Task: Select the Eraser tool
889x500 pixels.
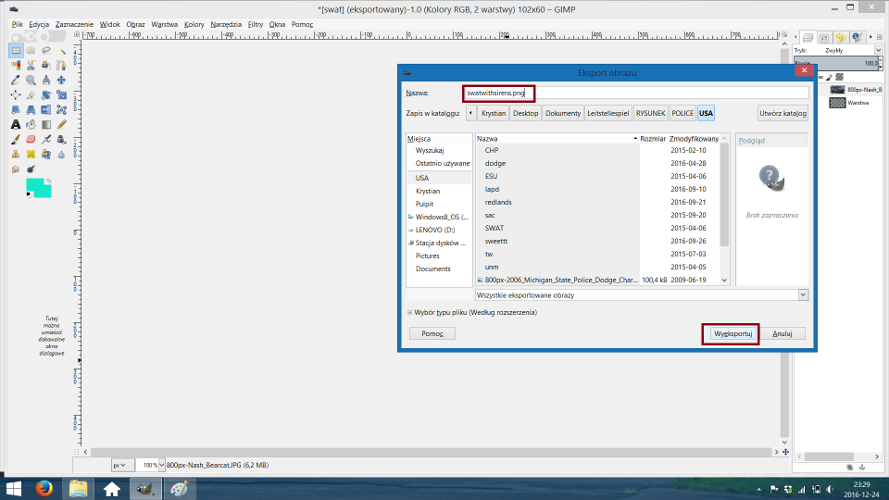Action: [x=31, y=139]
